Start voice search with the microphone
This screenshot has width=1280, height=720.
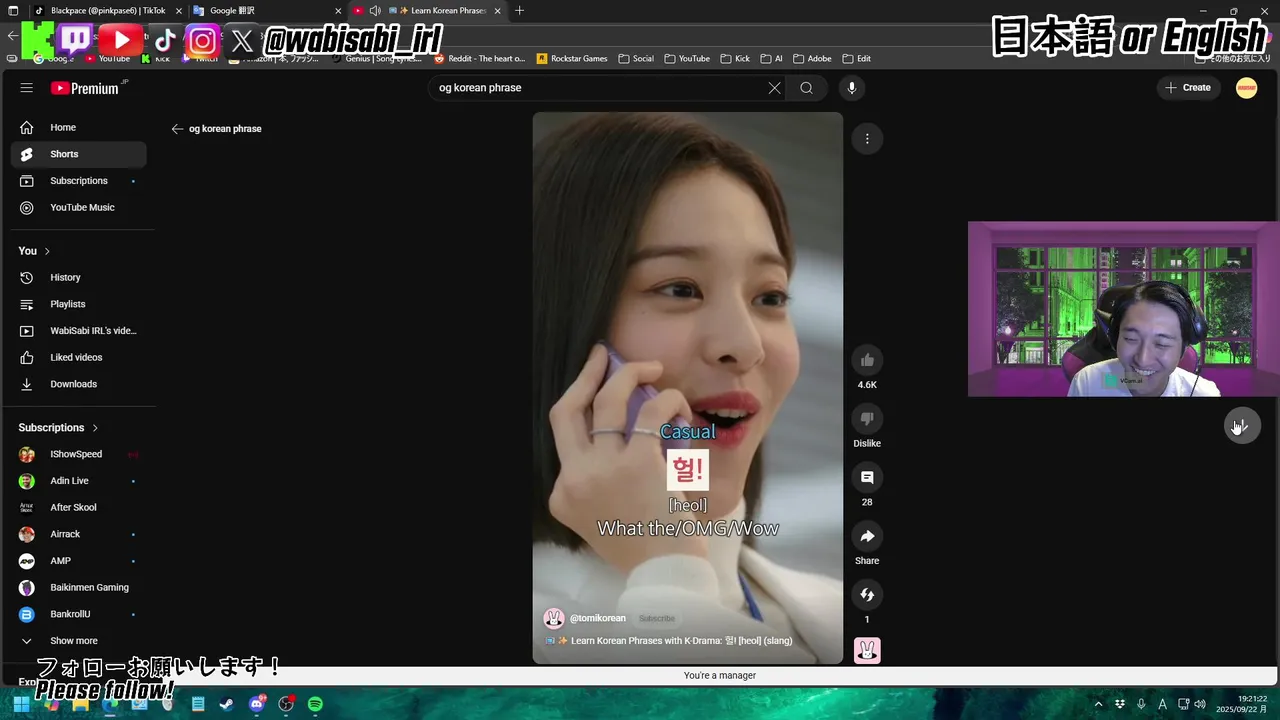(x=852, y=88)
